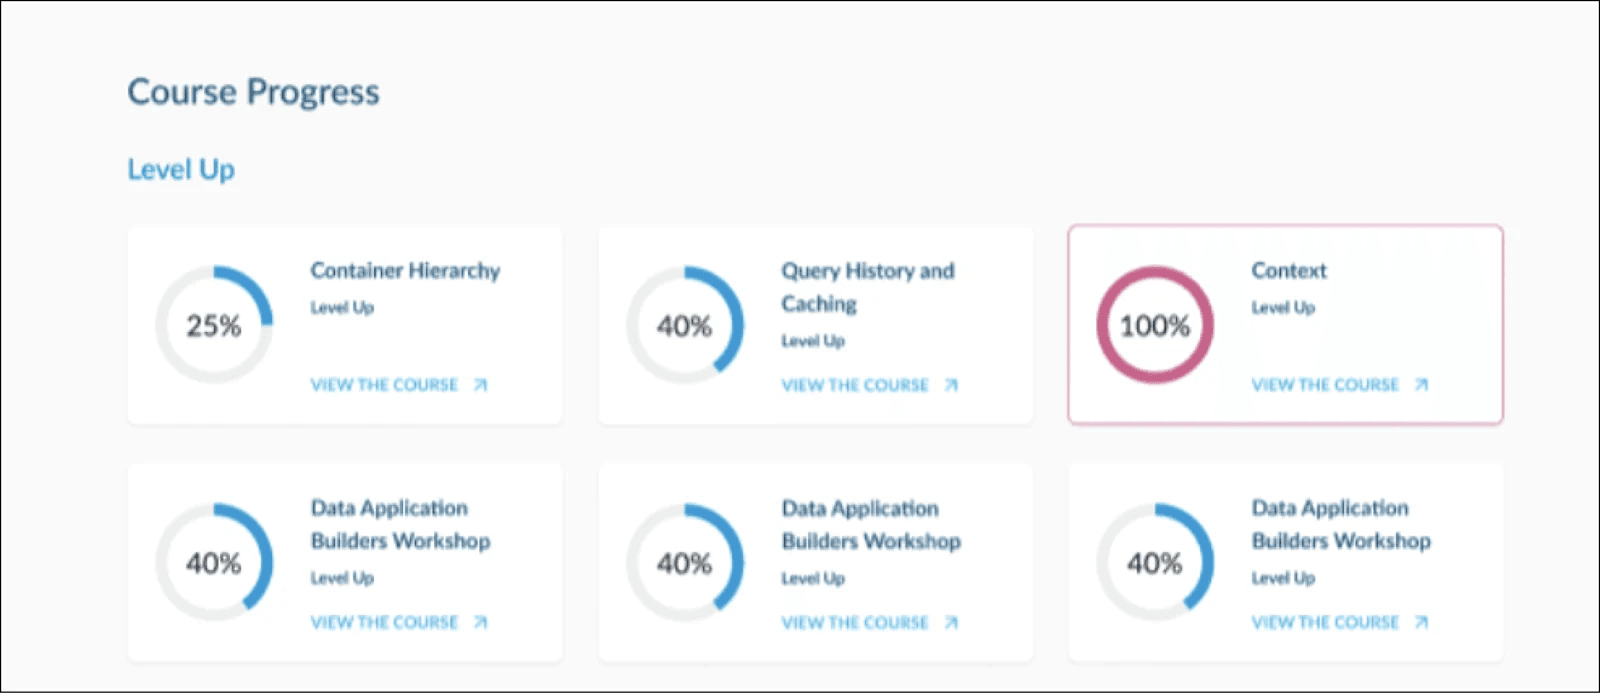Select the Container Hierarchy course card
The image size is (1600, 693).
(x=344, y=325)
